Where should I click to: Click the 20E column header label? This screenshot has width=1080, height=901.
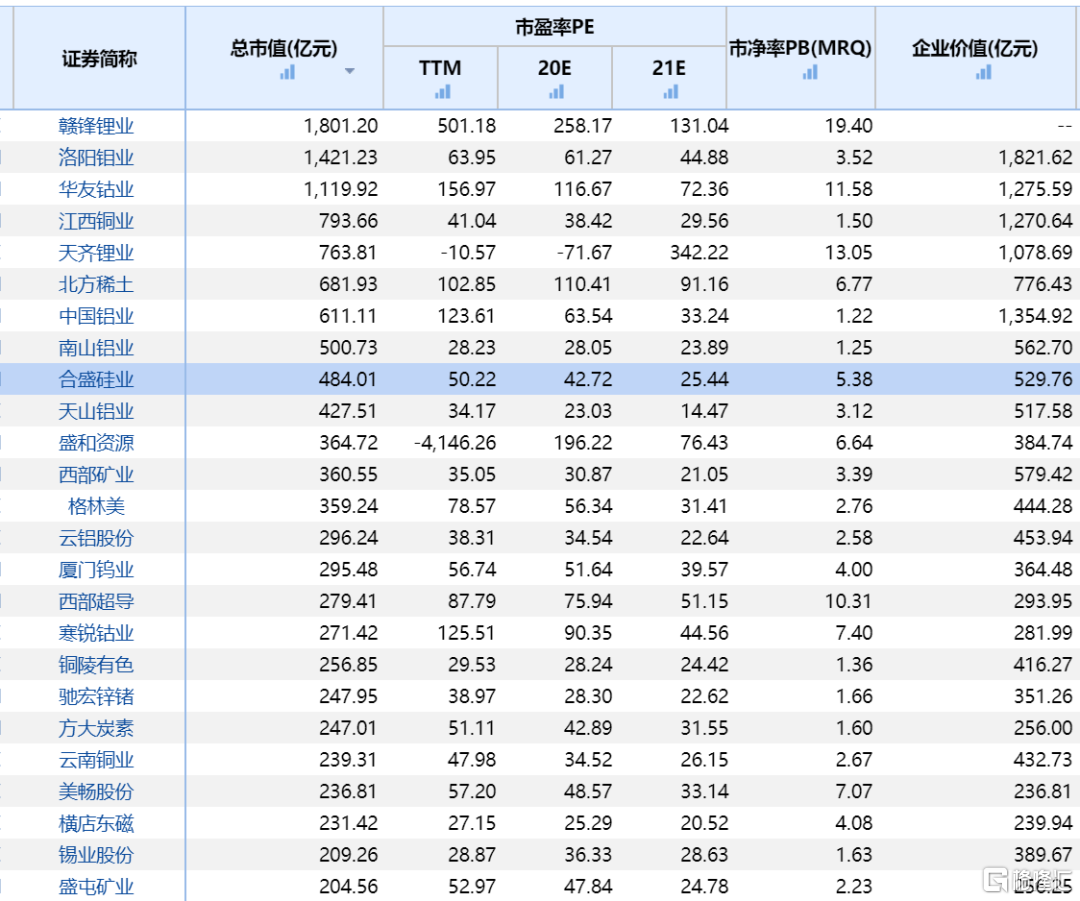coord(554,68)
